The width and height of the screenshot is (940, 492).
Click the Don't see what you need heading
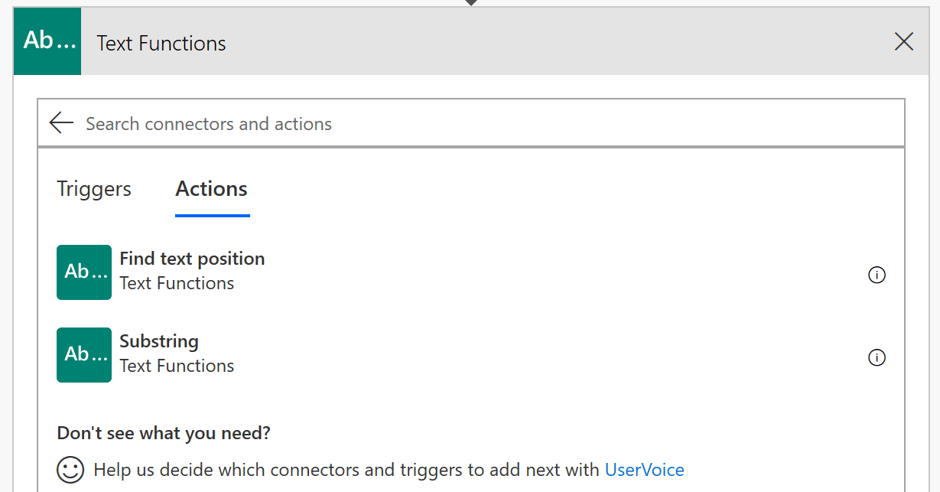[164, 433]
